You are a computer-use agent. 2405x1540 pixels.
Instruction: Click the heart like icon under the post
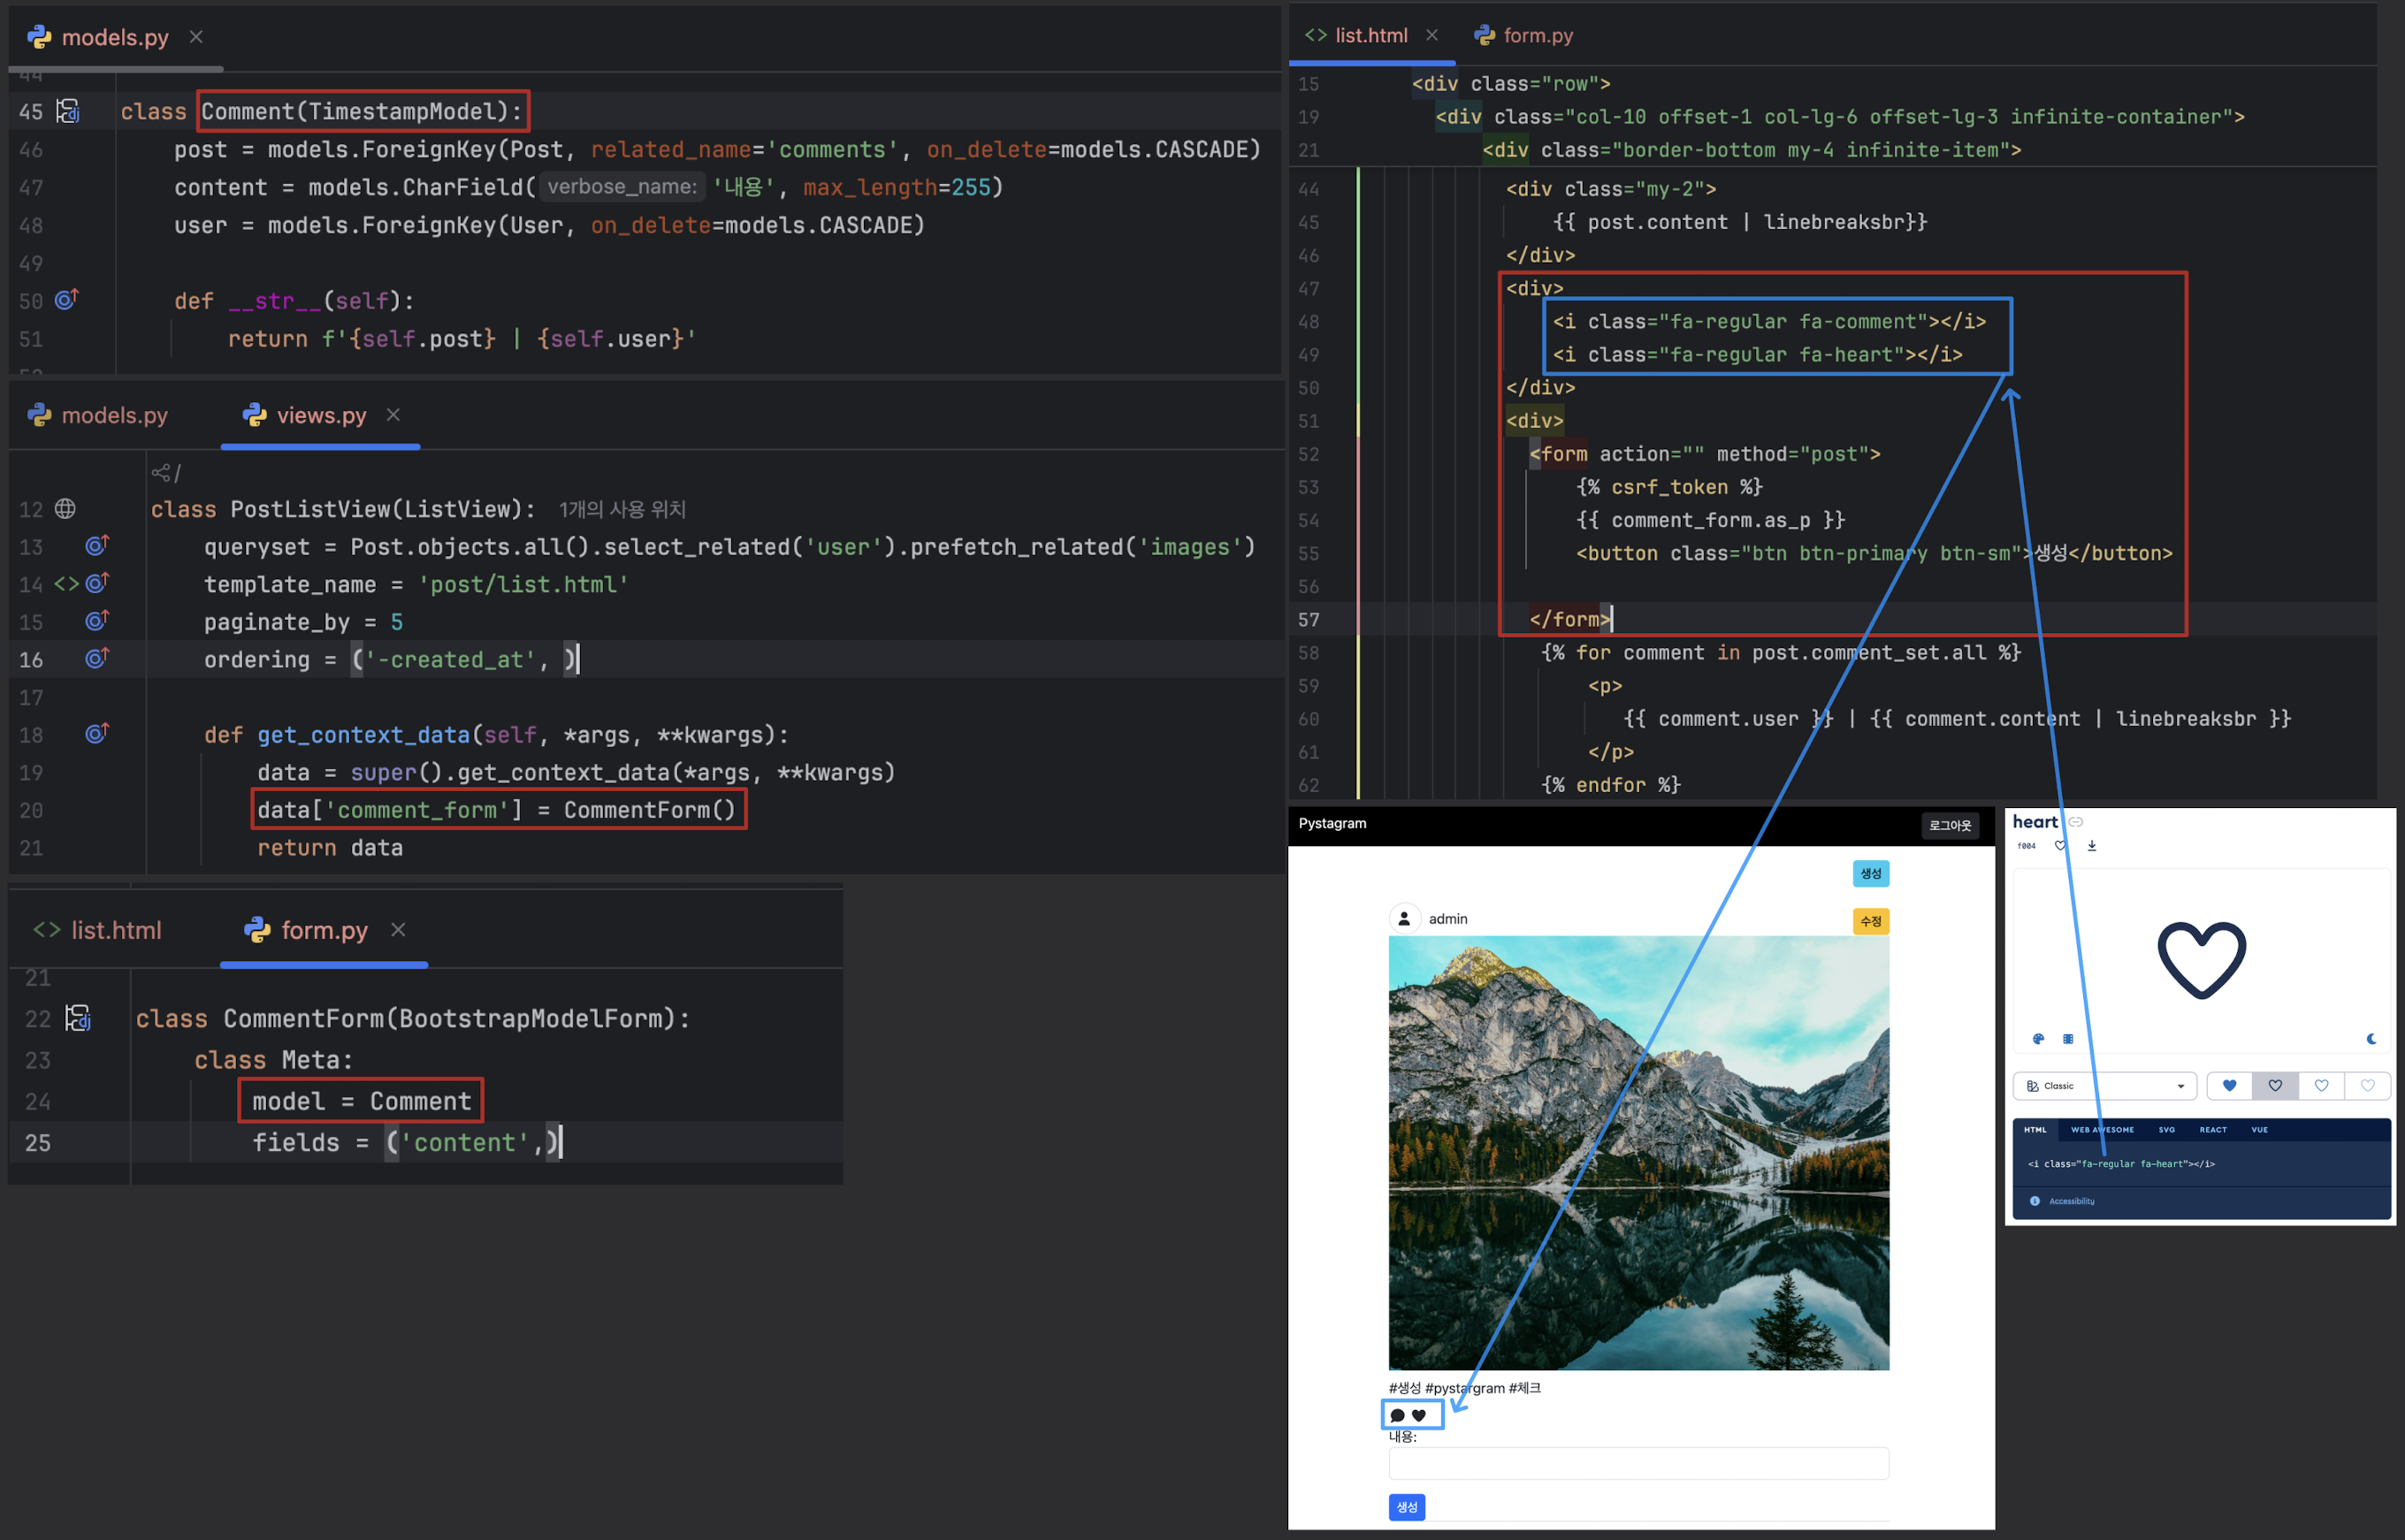1419,1415
